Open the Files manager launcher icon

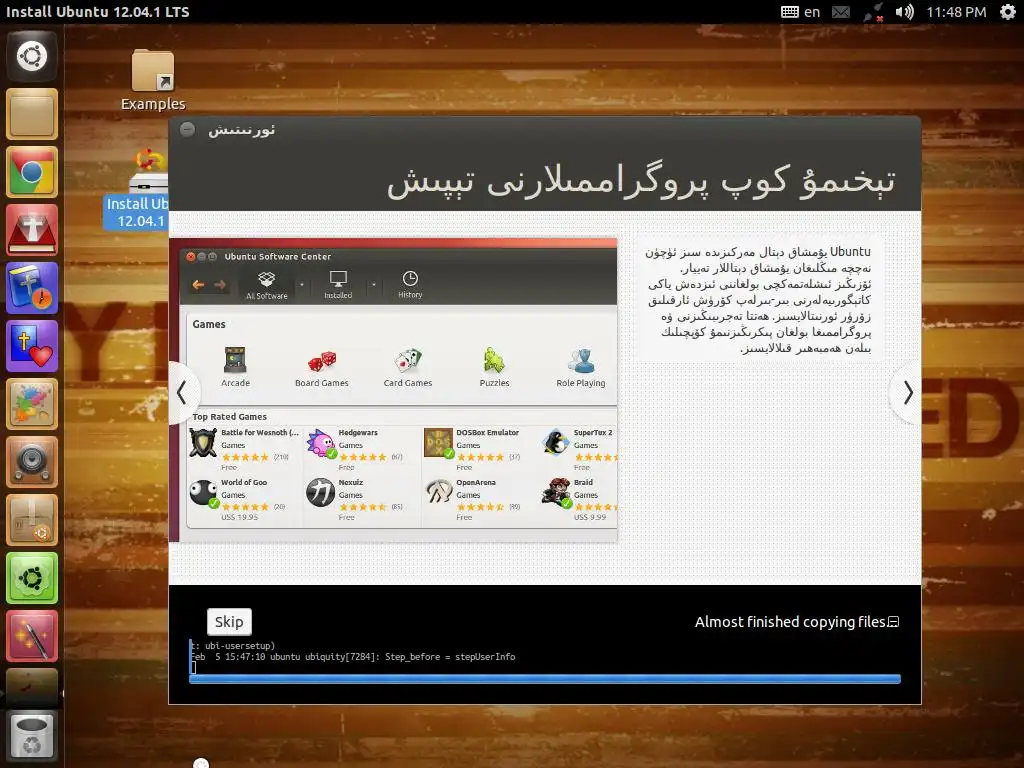[32, 114]
